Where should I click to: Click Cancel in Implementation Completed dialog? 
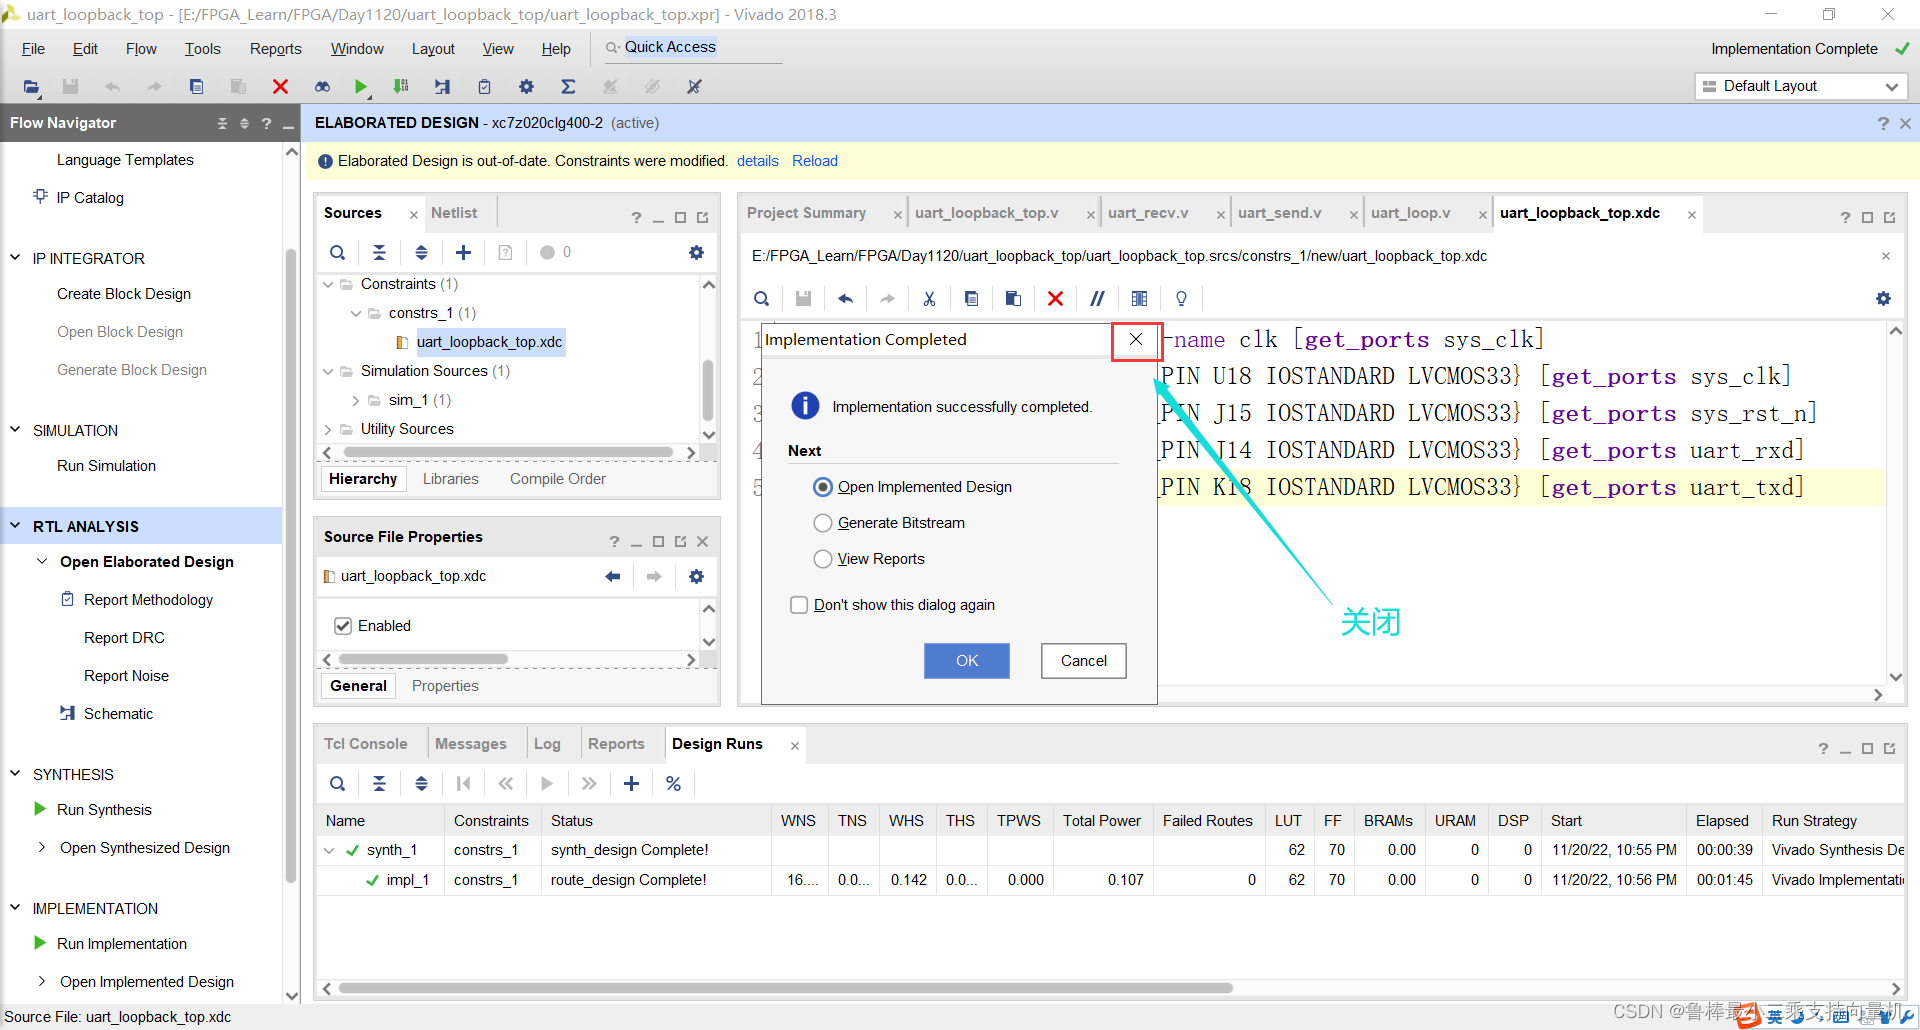[1084, 661]
